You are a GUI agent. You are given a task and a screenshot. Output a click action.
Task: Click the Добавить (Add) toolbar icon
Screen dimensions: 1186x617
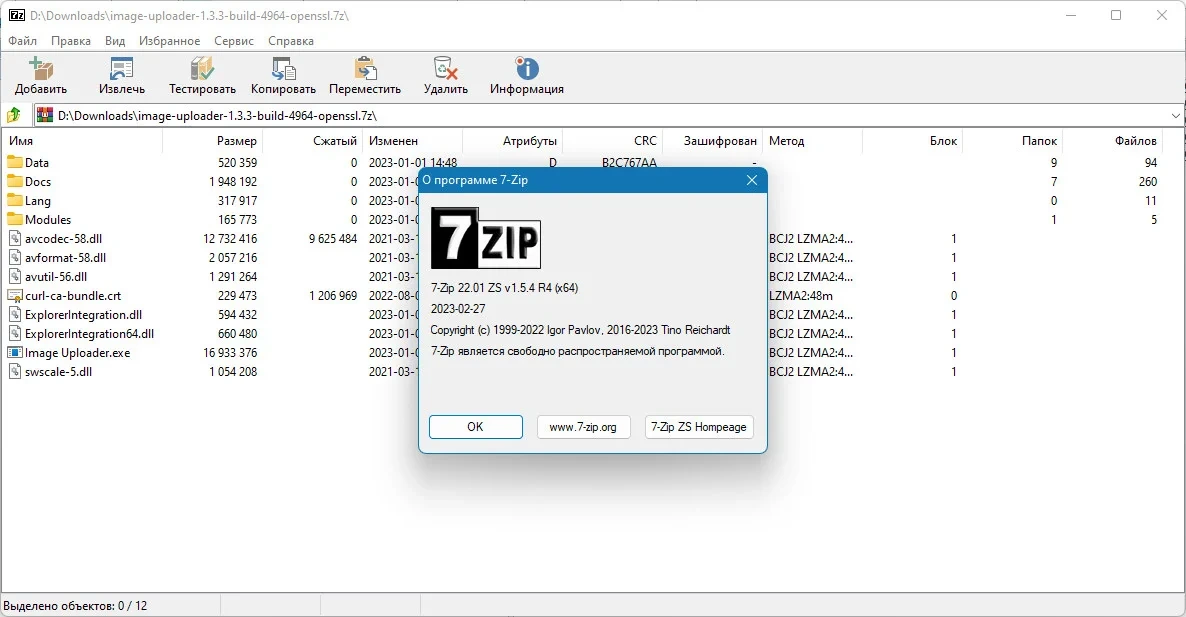tap(41, 69)
